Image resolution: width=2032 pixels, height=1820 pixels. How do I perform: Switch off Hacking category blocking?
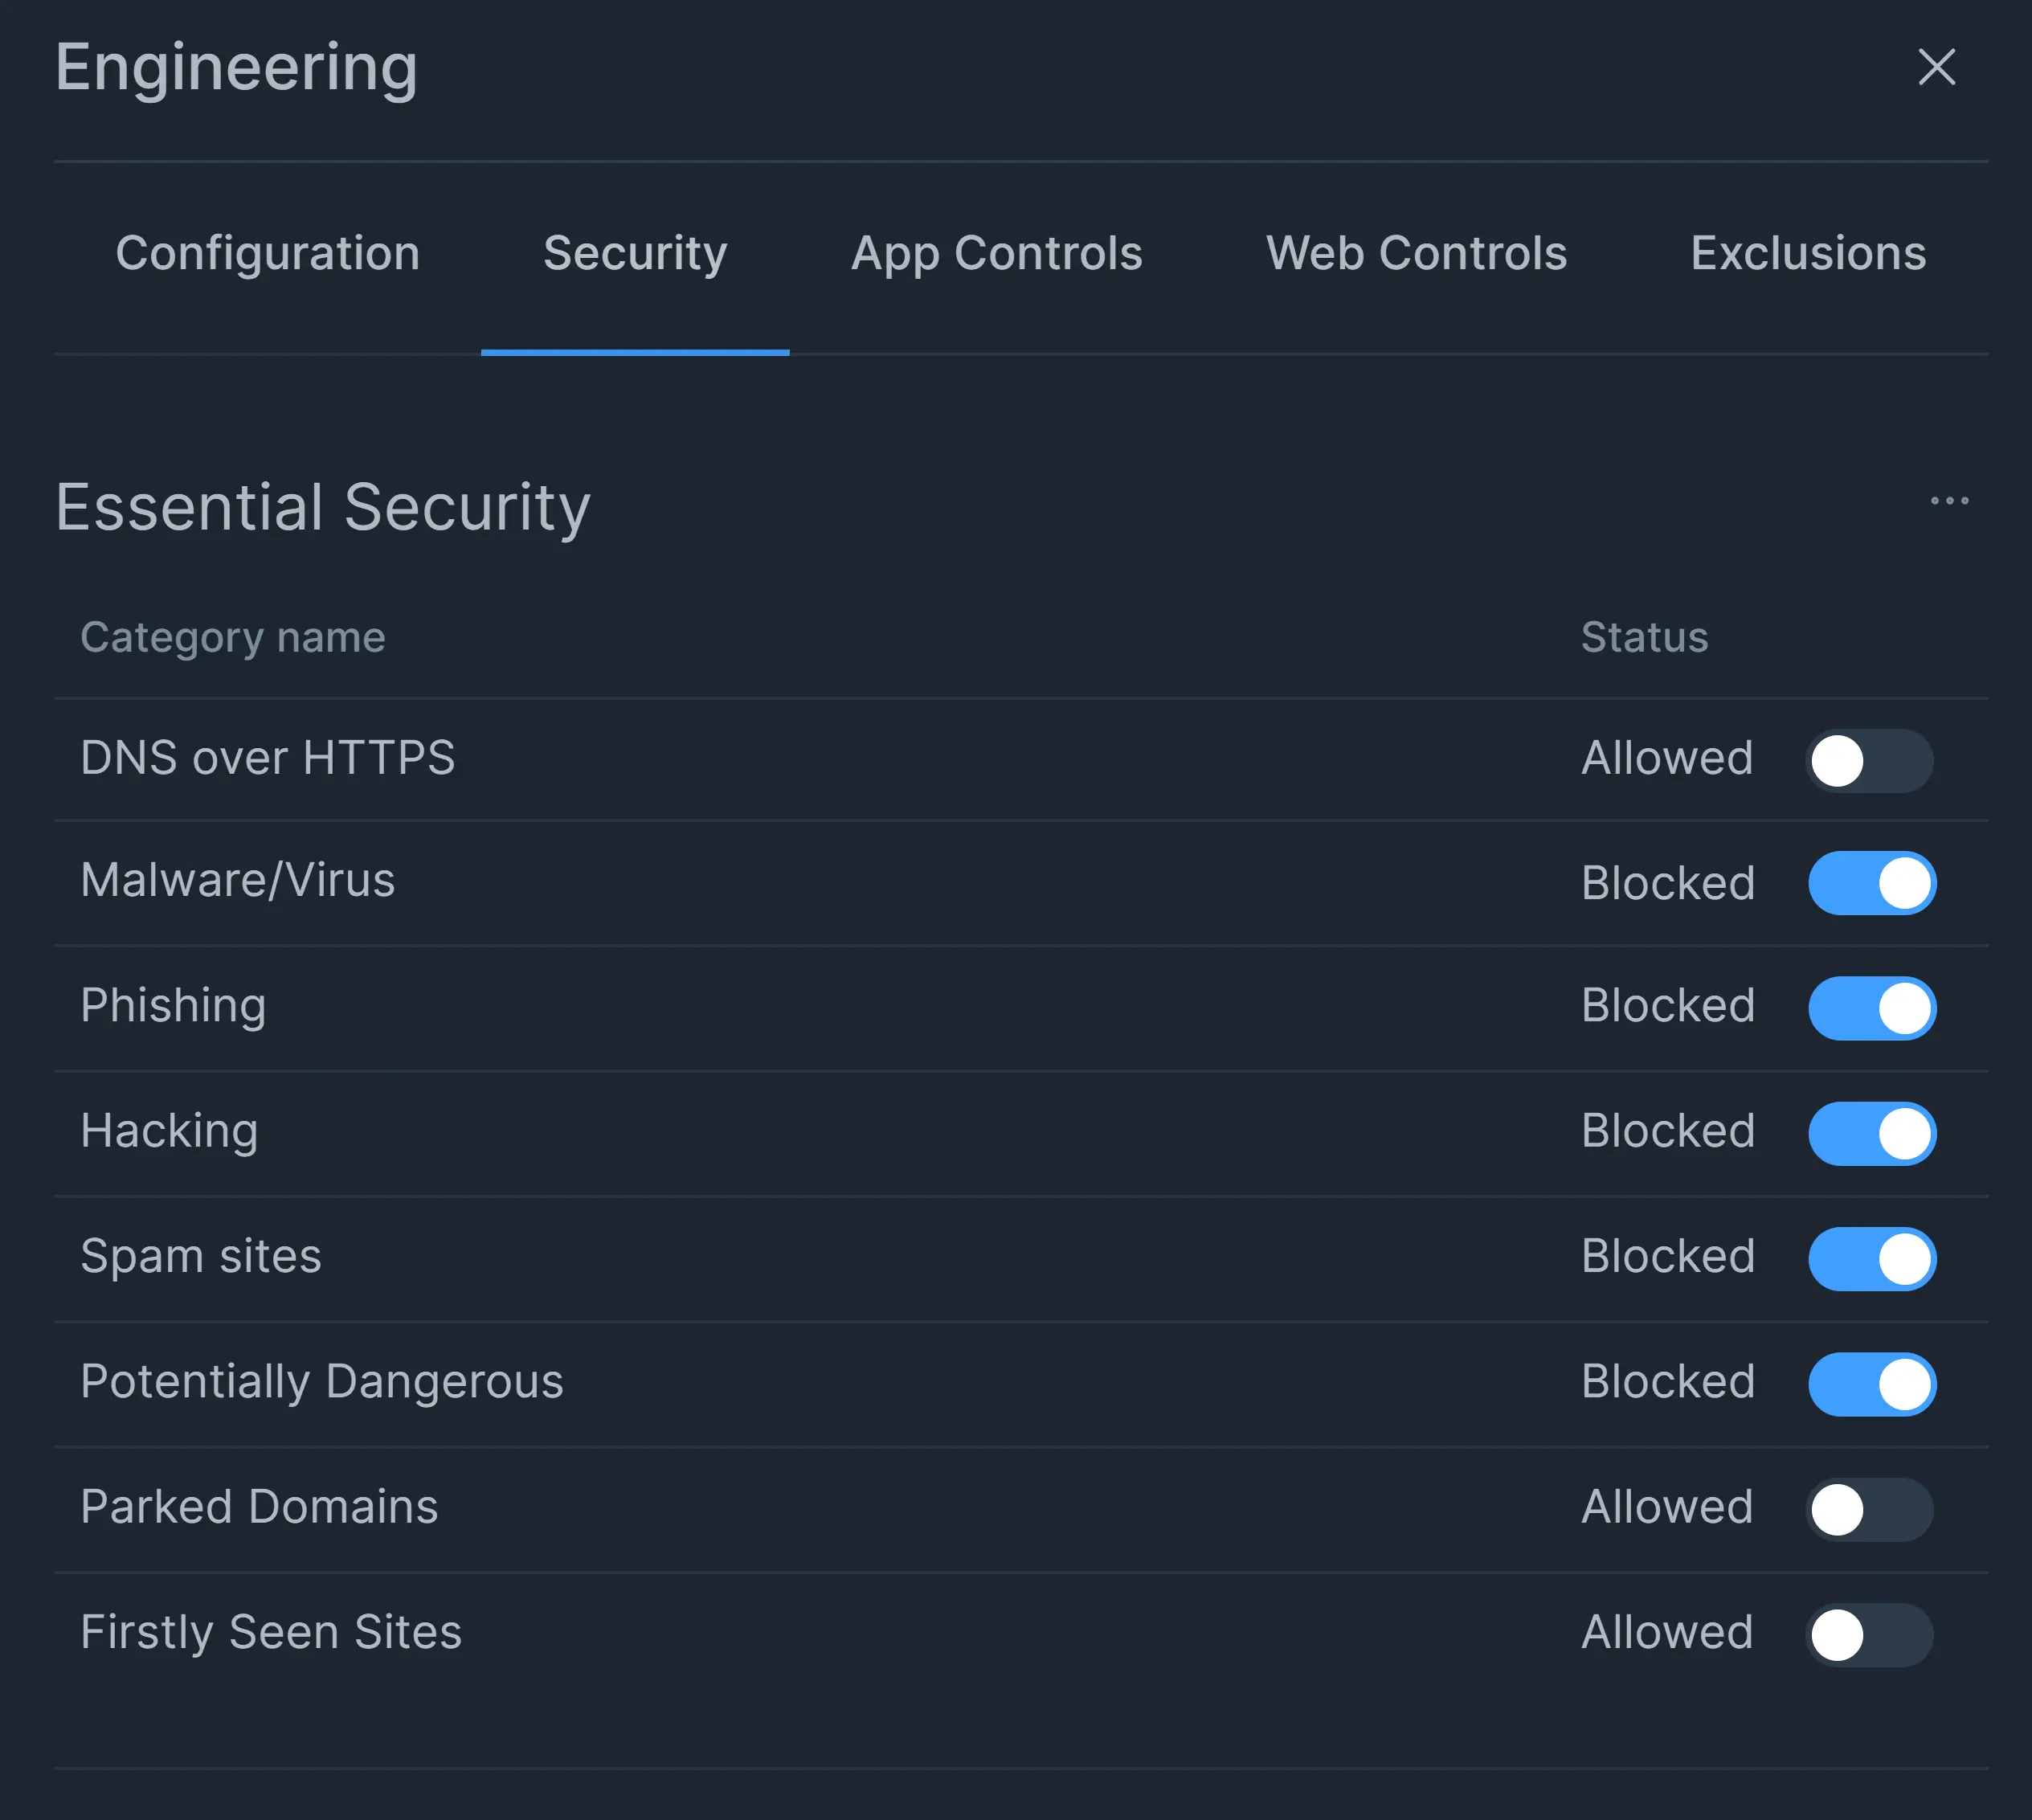(1871, 1133)
